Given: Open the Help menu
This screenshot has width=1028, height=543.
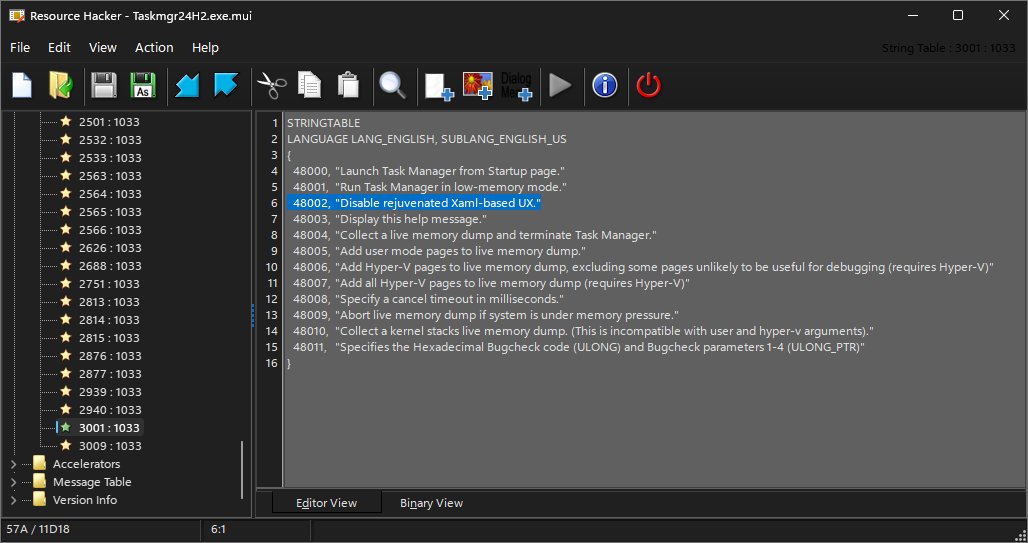Looking at the screenshot, I should click(x=205, y=47).
